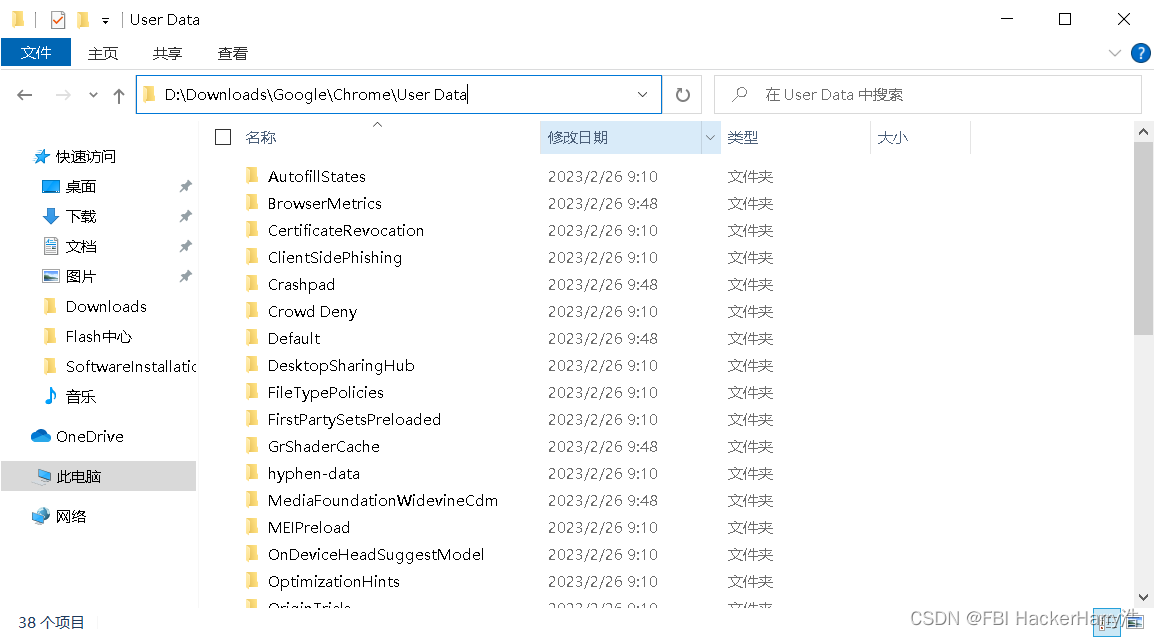1155x638 pixels.
Task: Select the OnDeviceHeadSuggestModel folder name
Action: [x=376, y=555]
